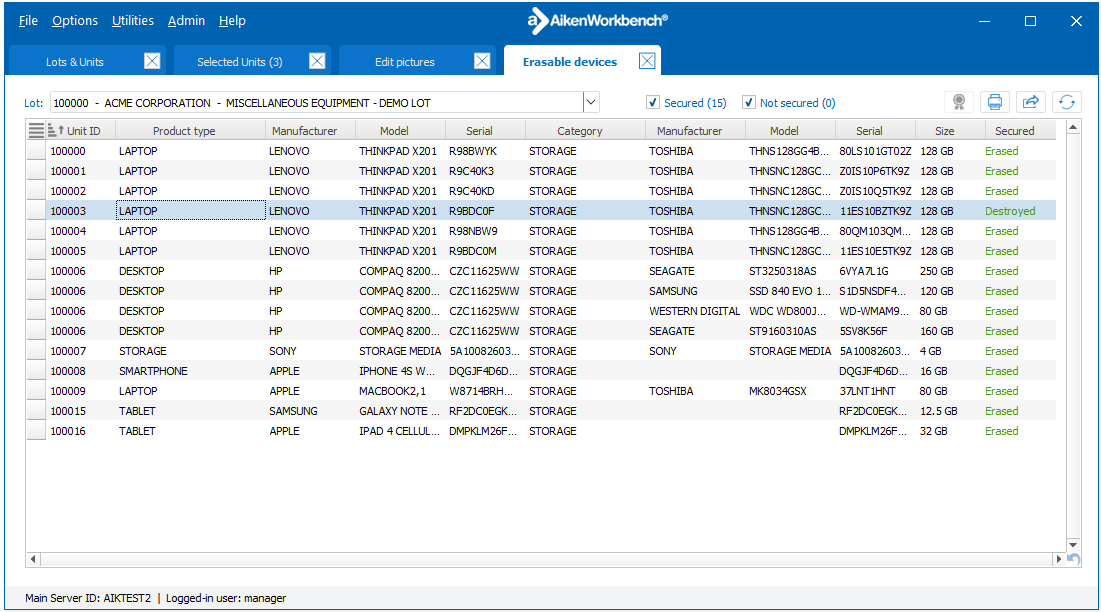Click the row selector for unit 100000

coord(36,151)
